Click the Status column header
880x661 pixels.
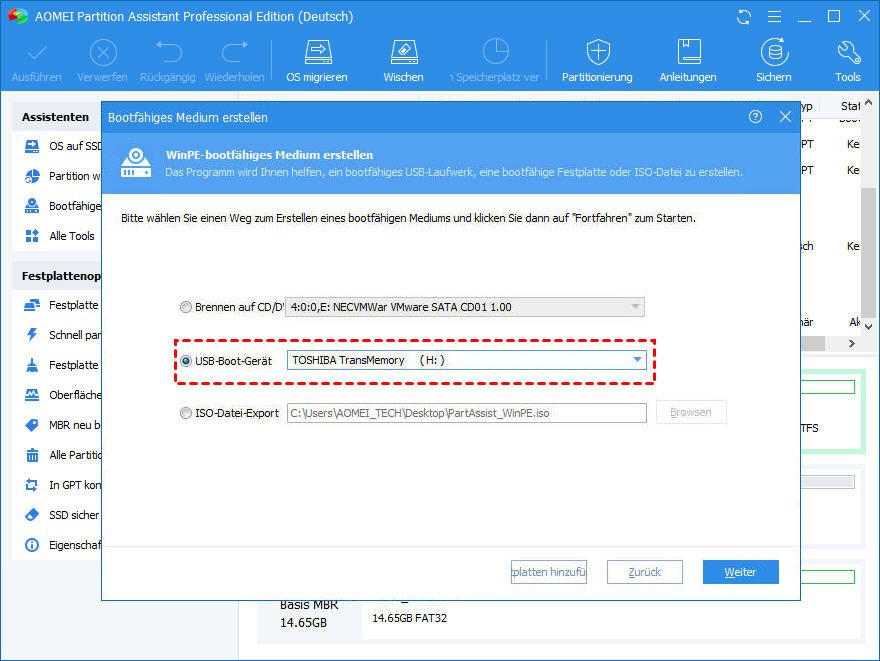tap(850, 106)
